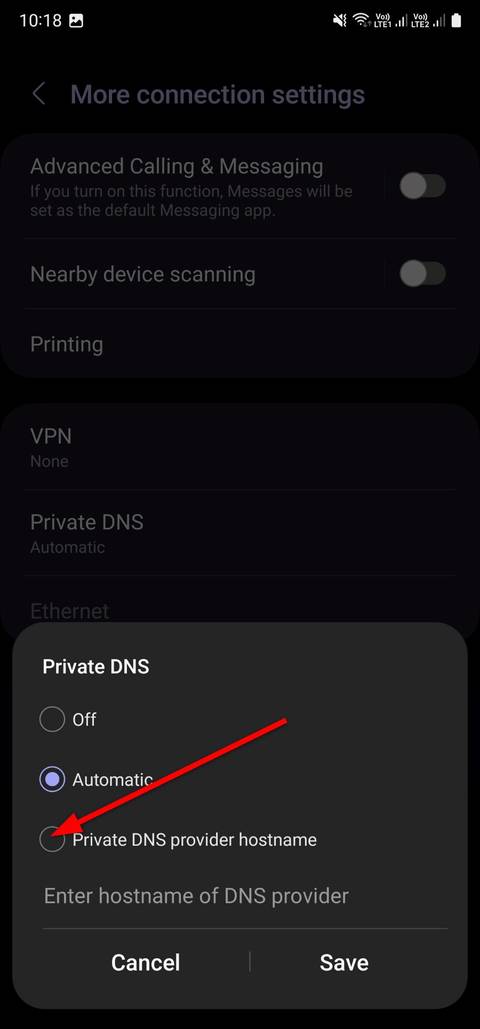
Task: Tap the battery icon in status bar
Action: click(456, 21)
